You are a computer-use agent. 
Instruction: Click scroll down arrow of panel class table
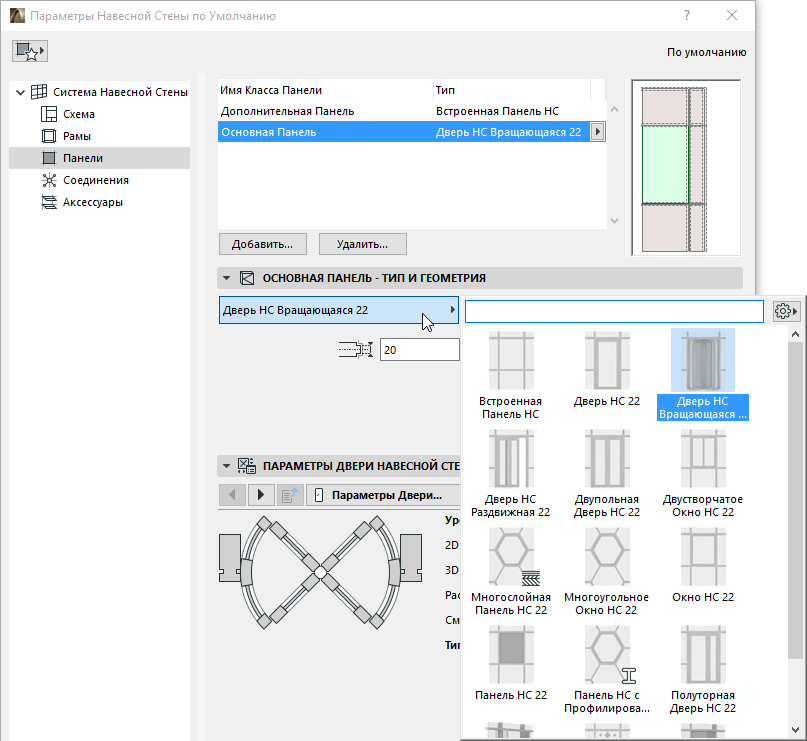(x=614, y=221)
